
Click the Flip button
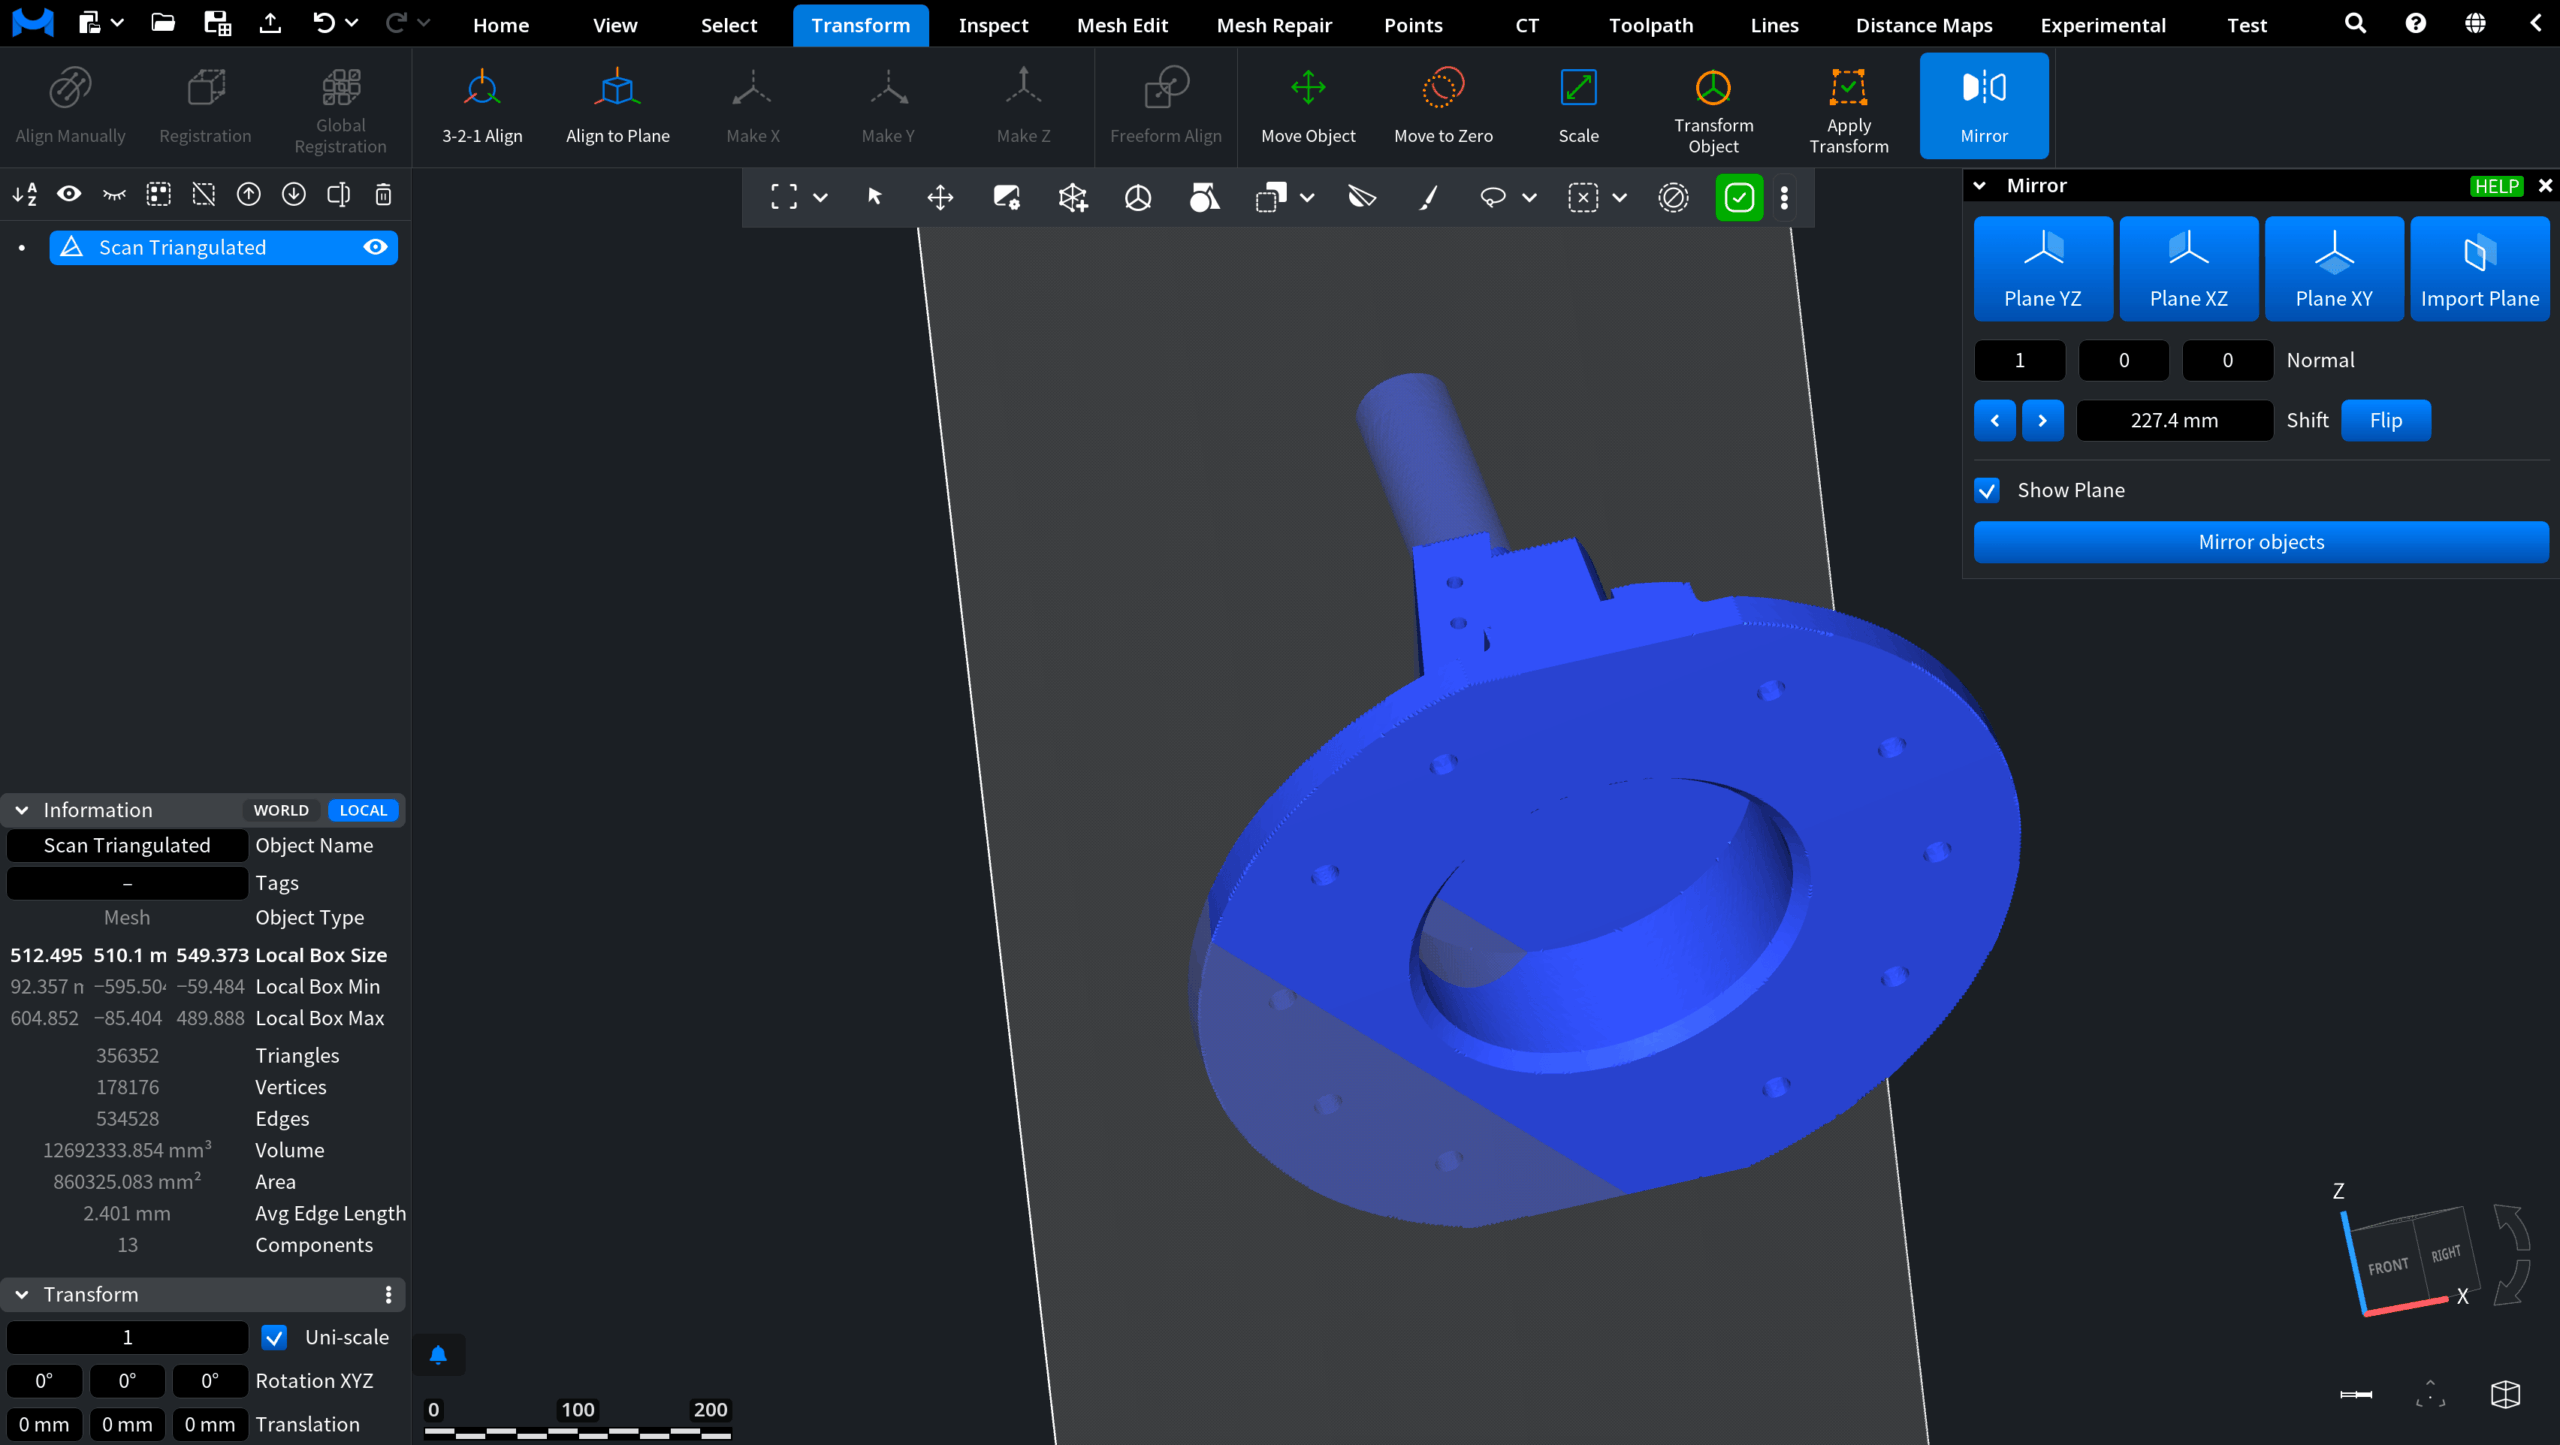[2385, 420]
